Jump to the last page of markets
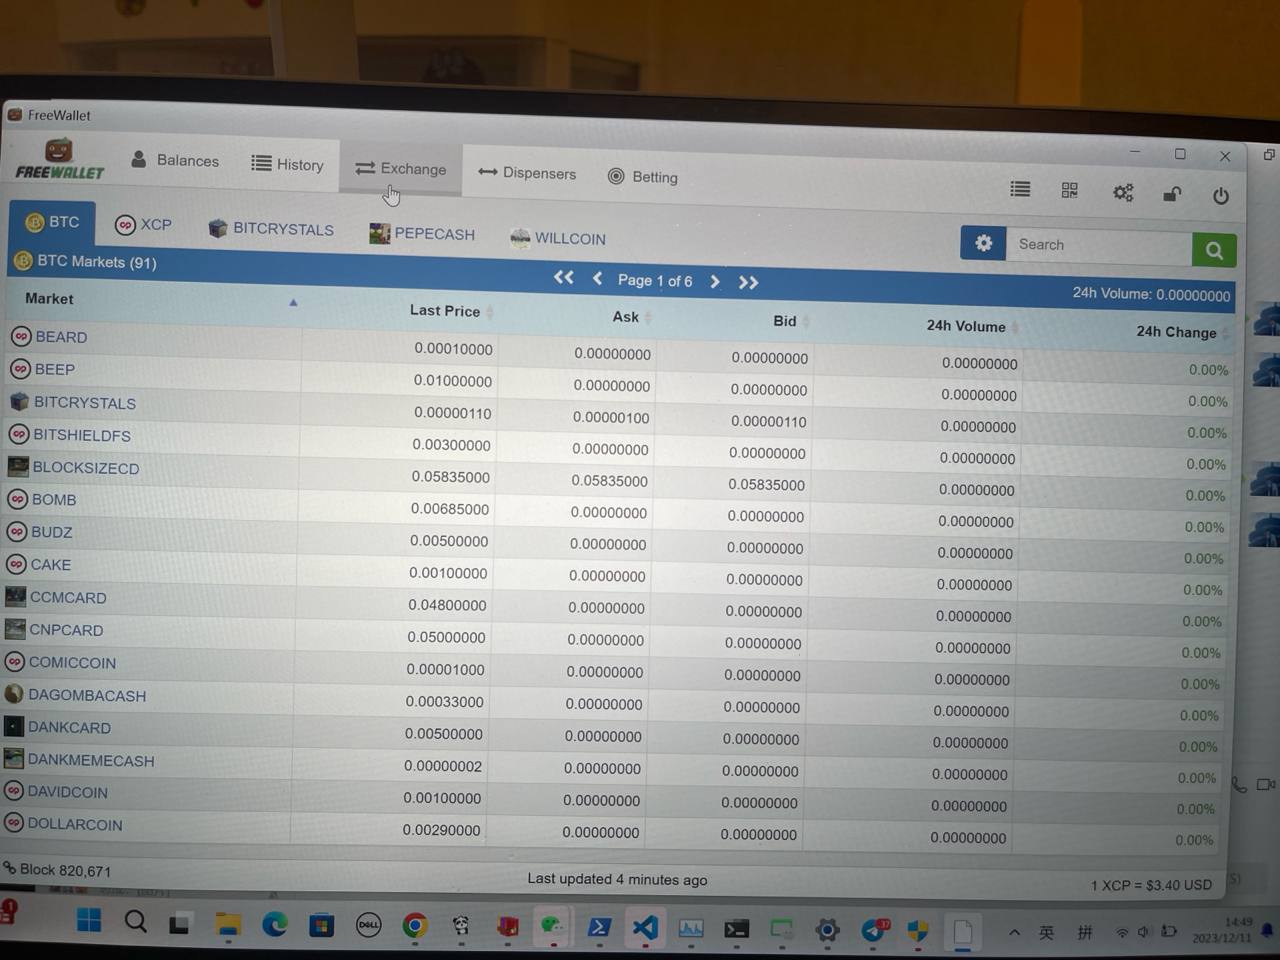The image size is (1280, 960). pyautogui.click(x=748, y=283)
